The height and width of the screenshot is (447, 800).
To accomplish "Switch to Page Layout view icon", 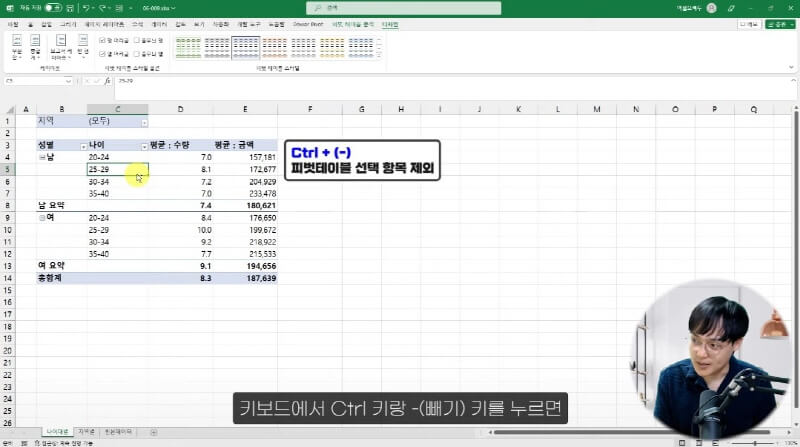I will [x=699, y=443].
